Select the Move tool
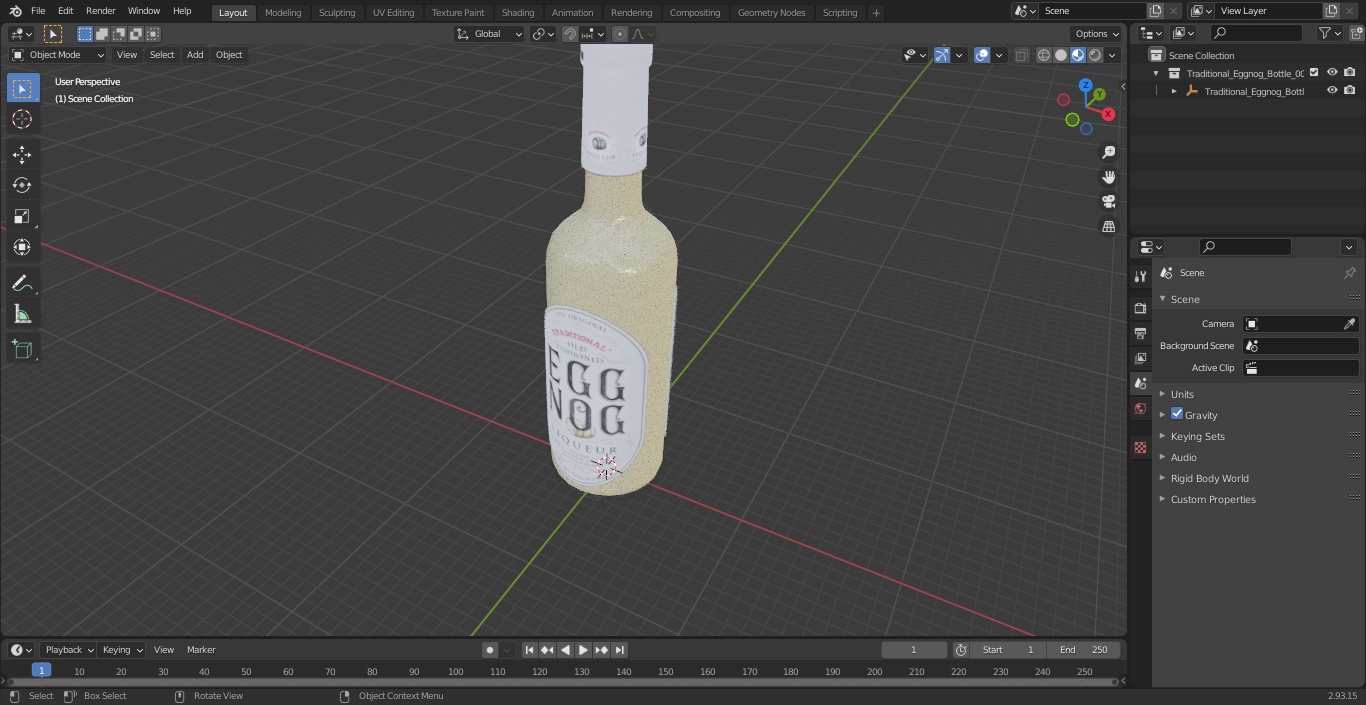Image resolution: width=1366 pixels, height=705 pixels. (x=22, y=154)
